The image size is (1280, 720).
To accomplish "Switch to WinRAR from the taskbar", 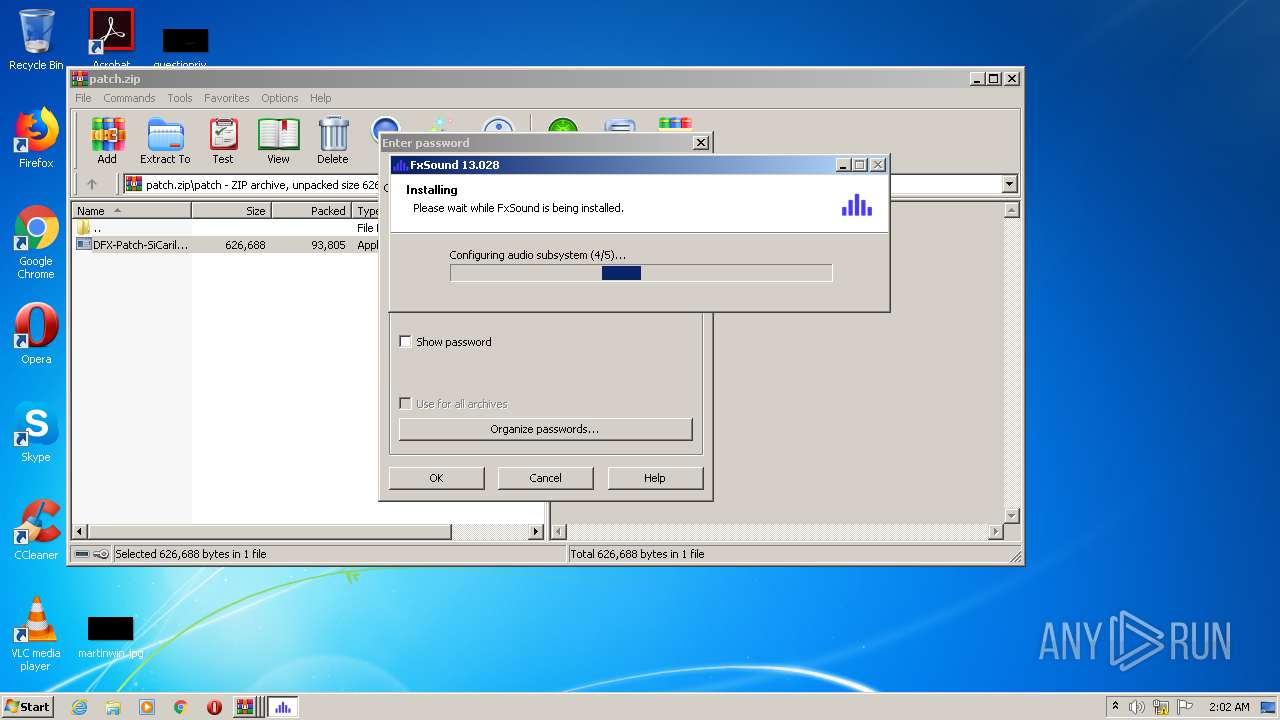I will click(246, 707).
